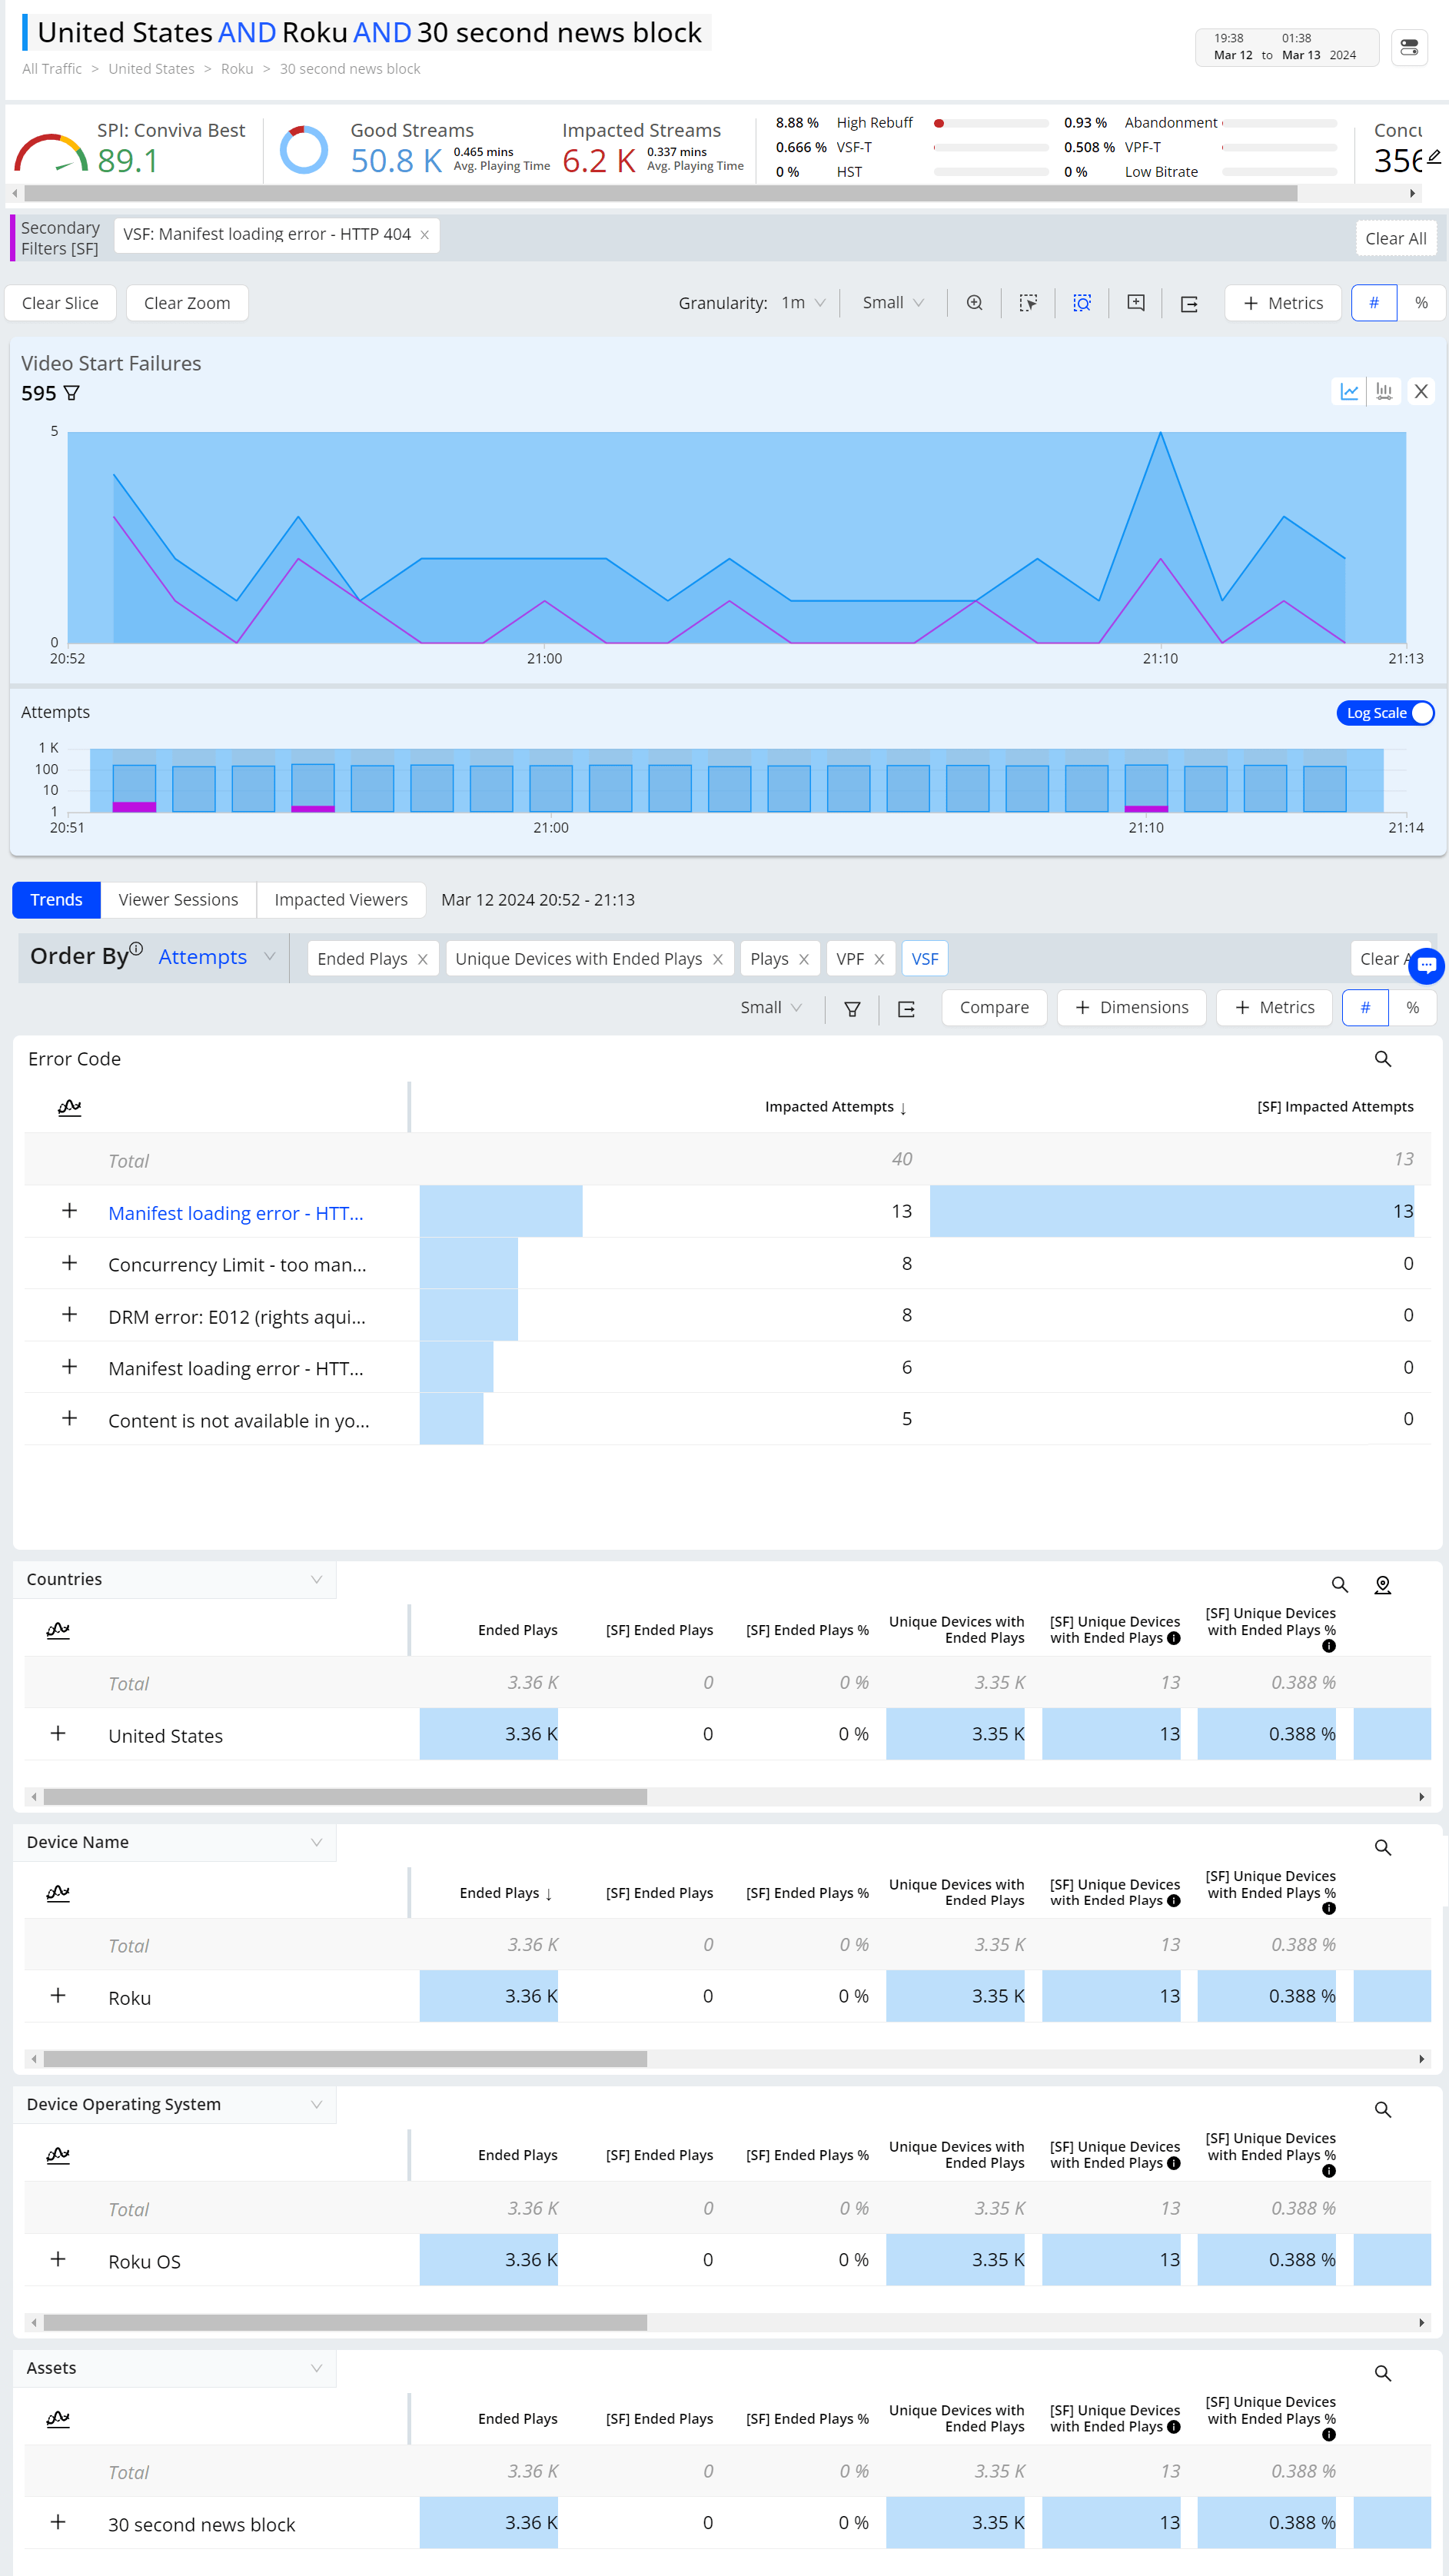The image size is (1449, 2576).
Task: Open the Small size dropdown in chart toolbar
Action: tap(893, 303)
